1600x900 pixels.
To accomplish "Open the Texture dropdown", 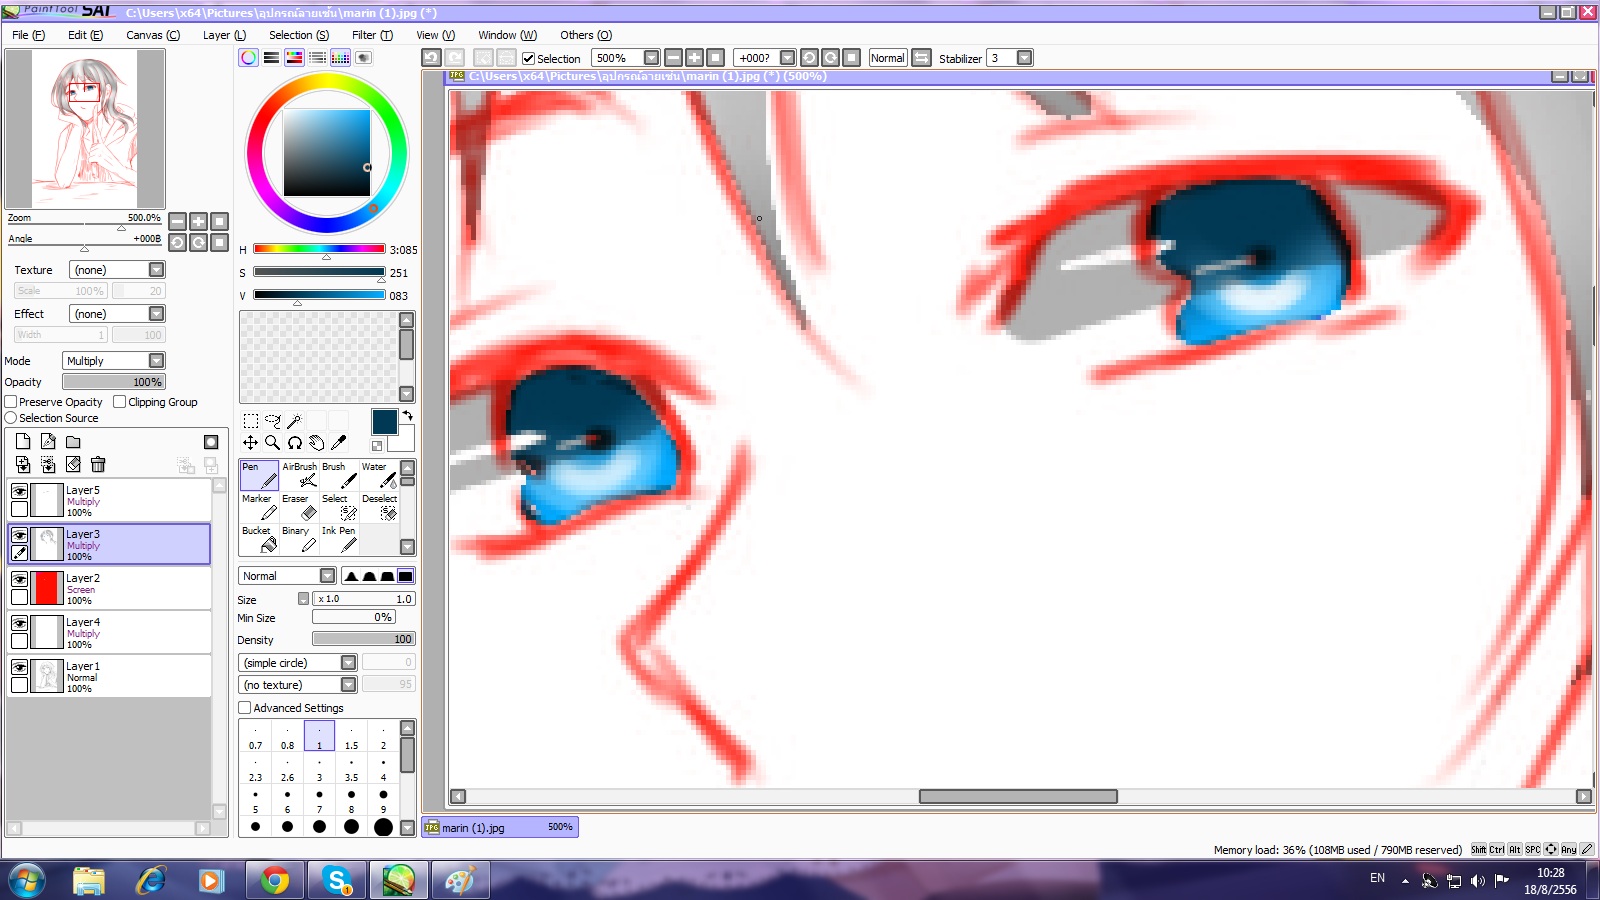I will pos(117,270).
